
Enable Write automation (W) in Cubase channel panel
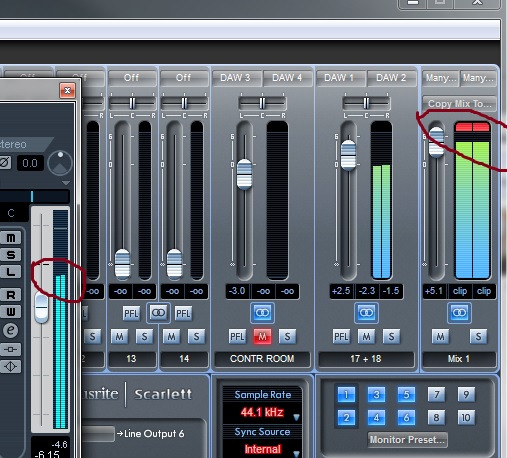11,312
